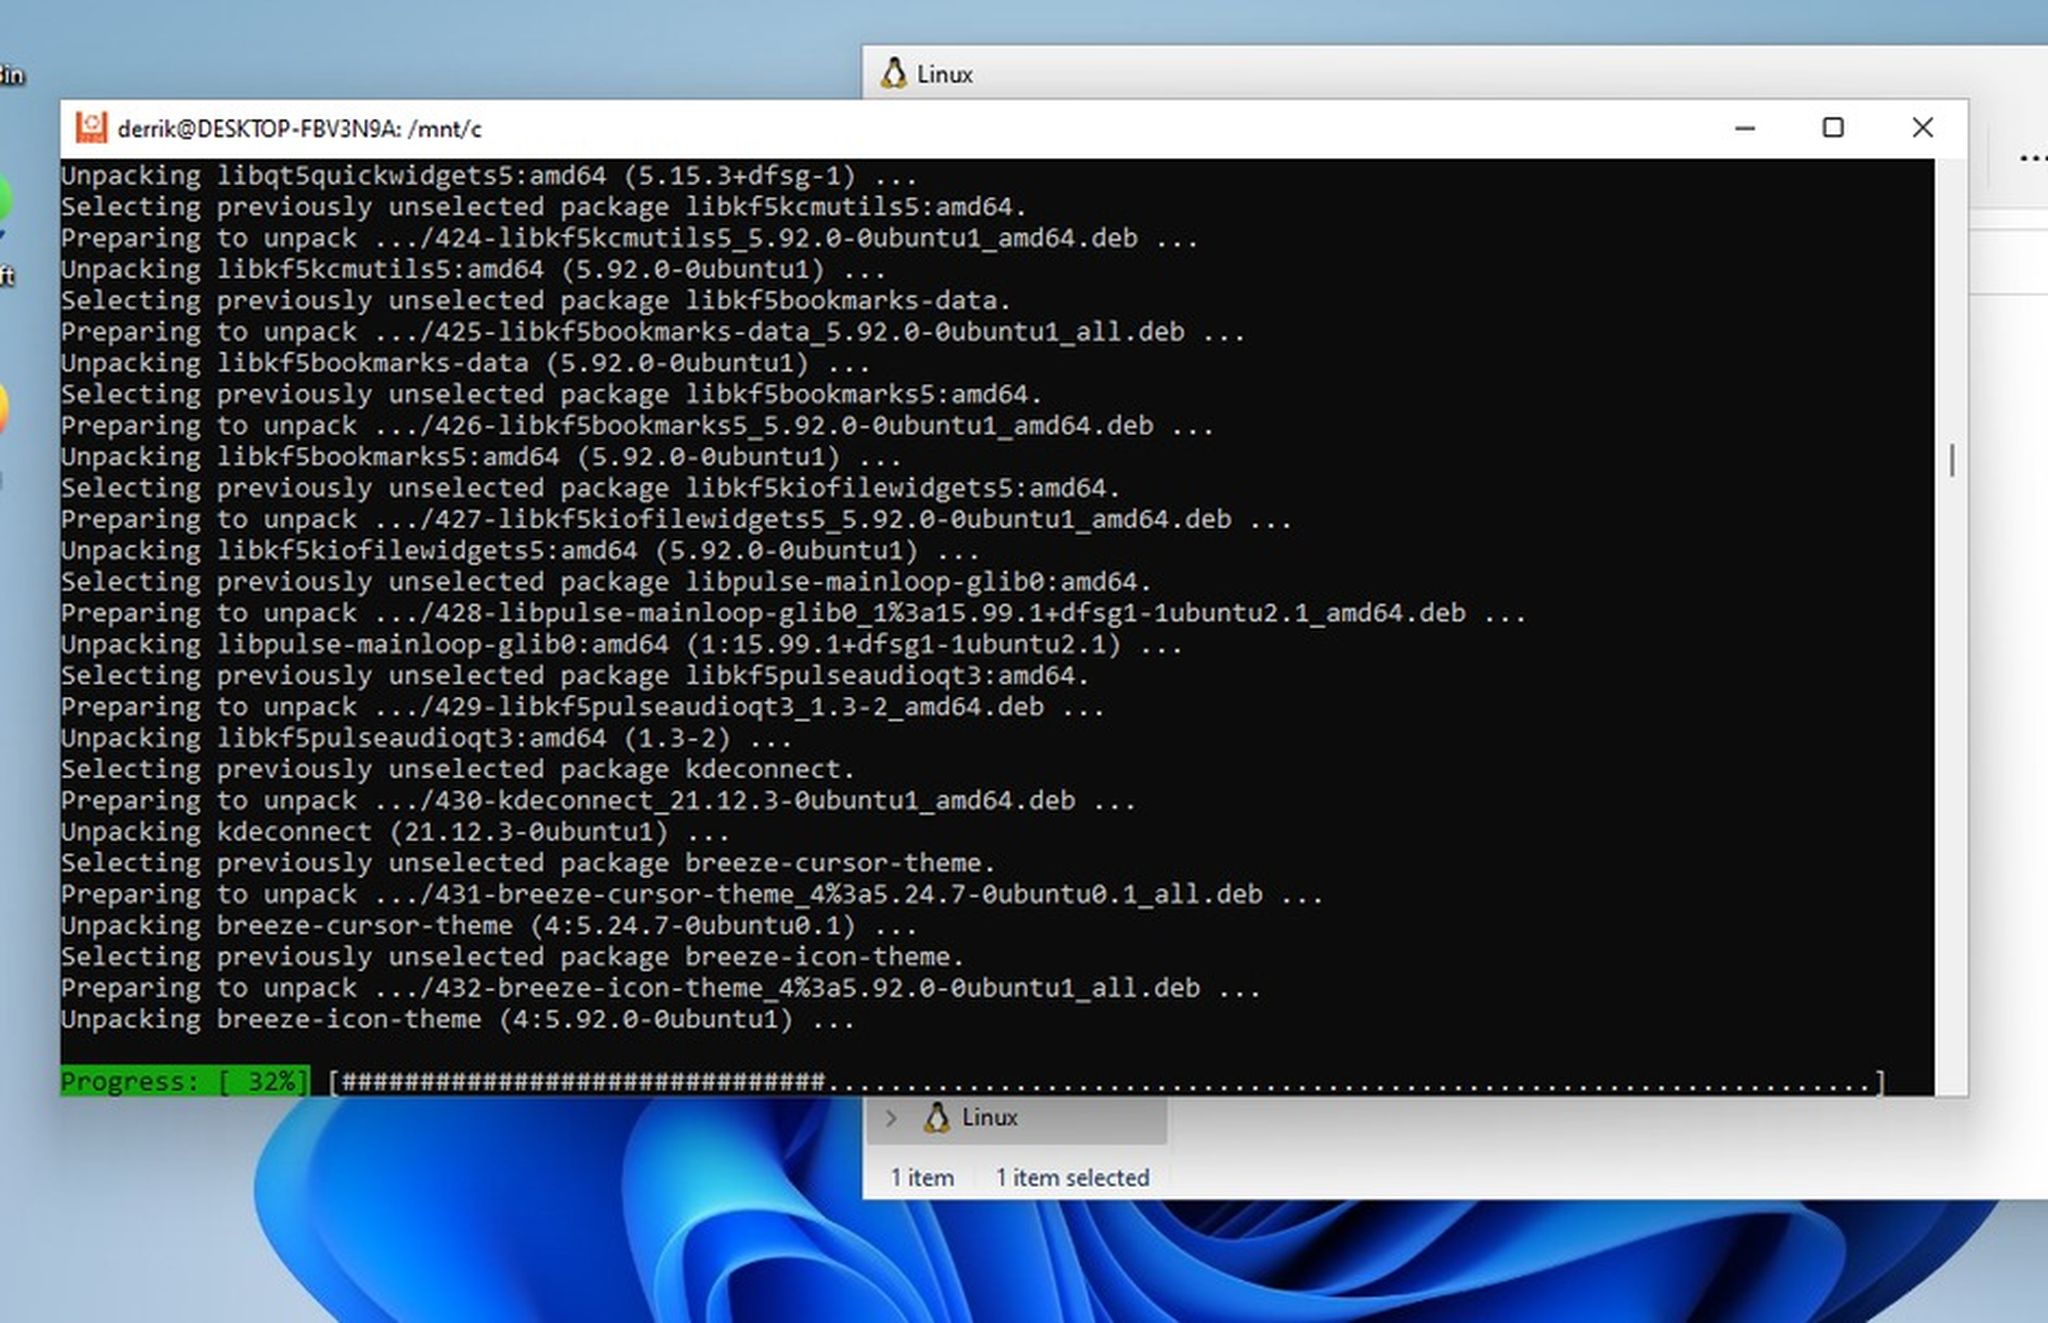2048x1323 pixels.
Task: Close the derrik@DESKTOP terminal window
Action: (1922, 128)
